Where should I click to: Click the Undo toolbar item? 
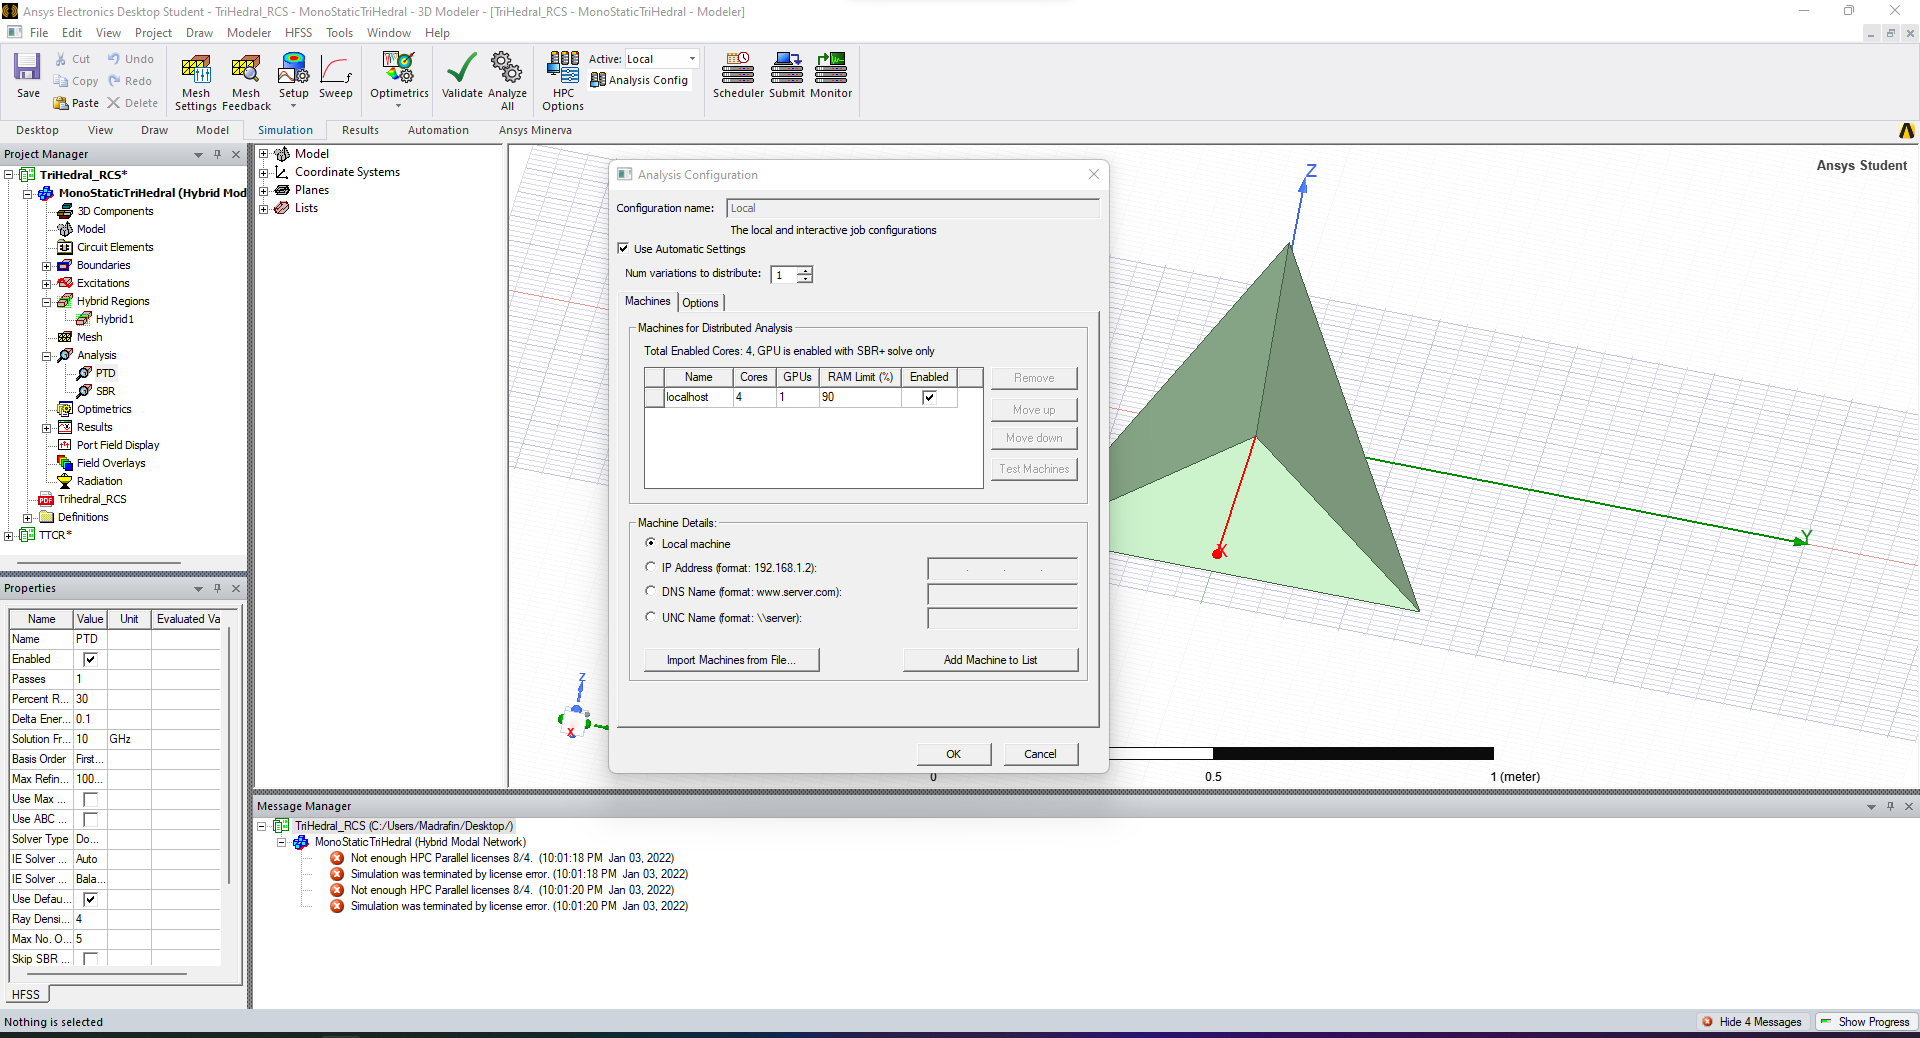(130, 59)
